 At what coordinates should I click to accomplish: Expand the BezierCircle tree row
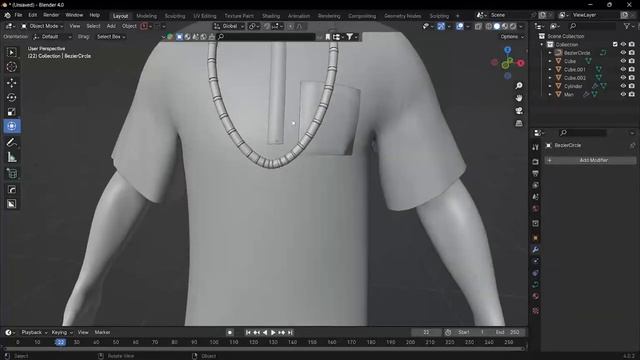550,53
